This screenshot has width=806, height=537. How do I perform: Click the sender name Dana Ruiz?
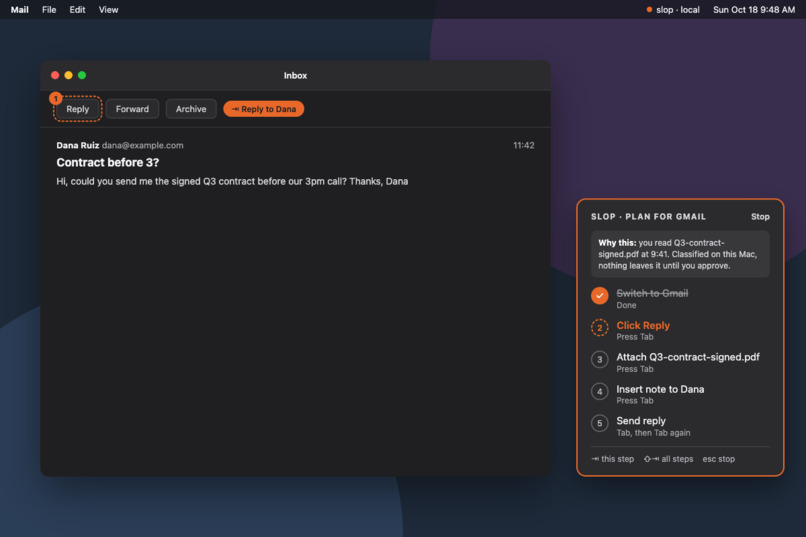pyautogui.click(x=78, y=145)
